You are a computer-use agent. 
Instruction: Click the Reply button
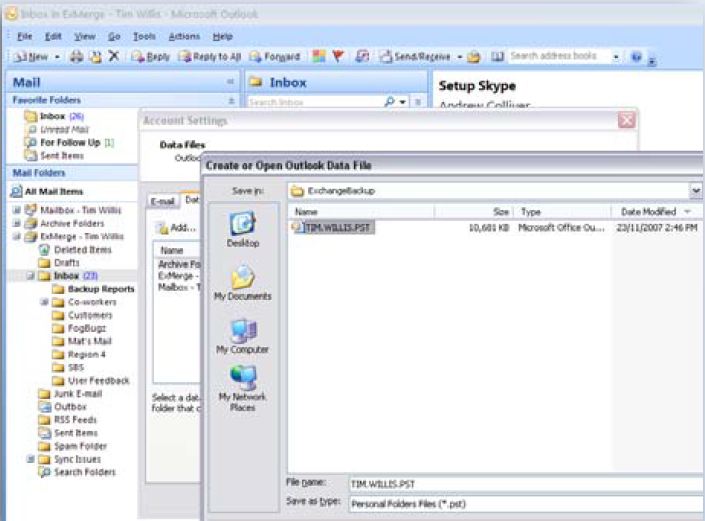[x=151, y=57]
